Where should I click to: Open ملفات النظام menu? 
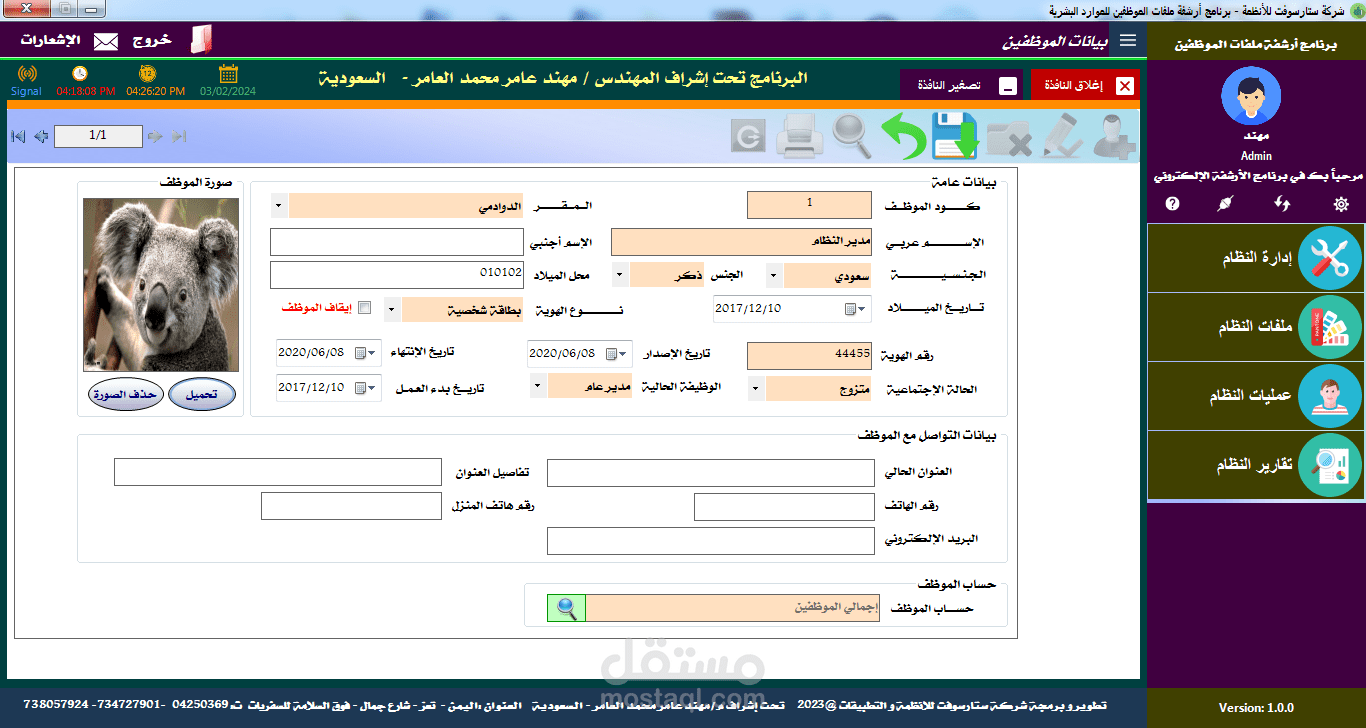1256,327
